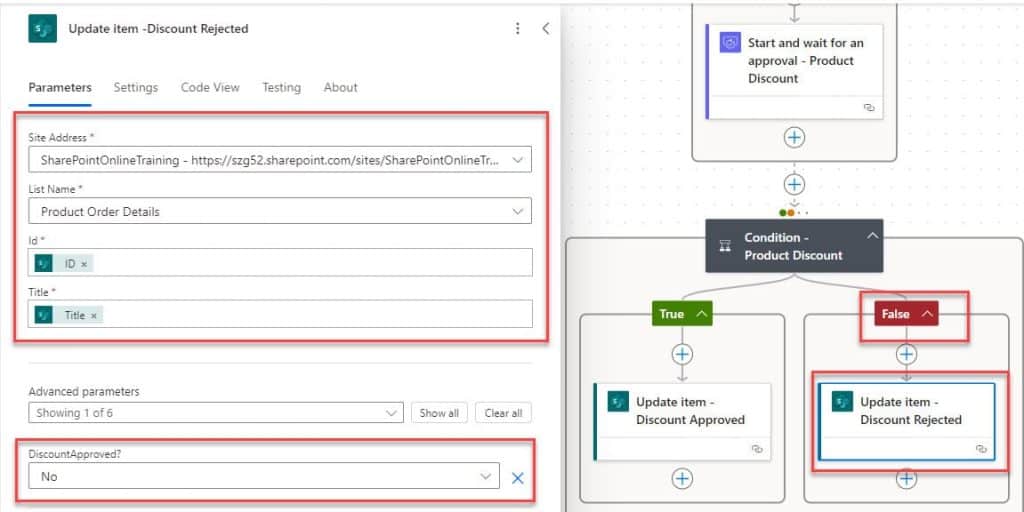Click connection icon on Discount Rejected card
The height and width of the screenshot is (512, 1024).
tap(981, 449)
